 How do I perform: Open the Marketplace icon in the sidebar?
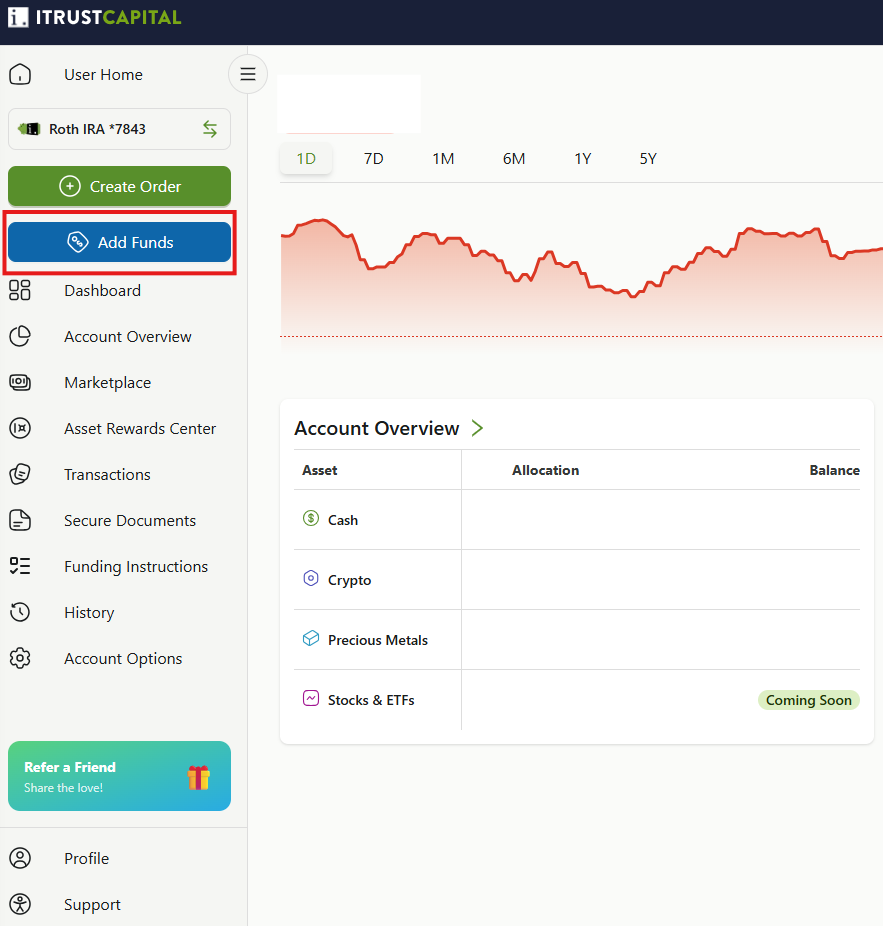[x=20, y=382]
